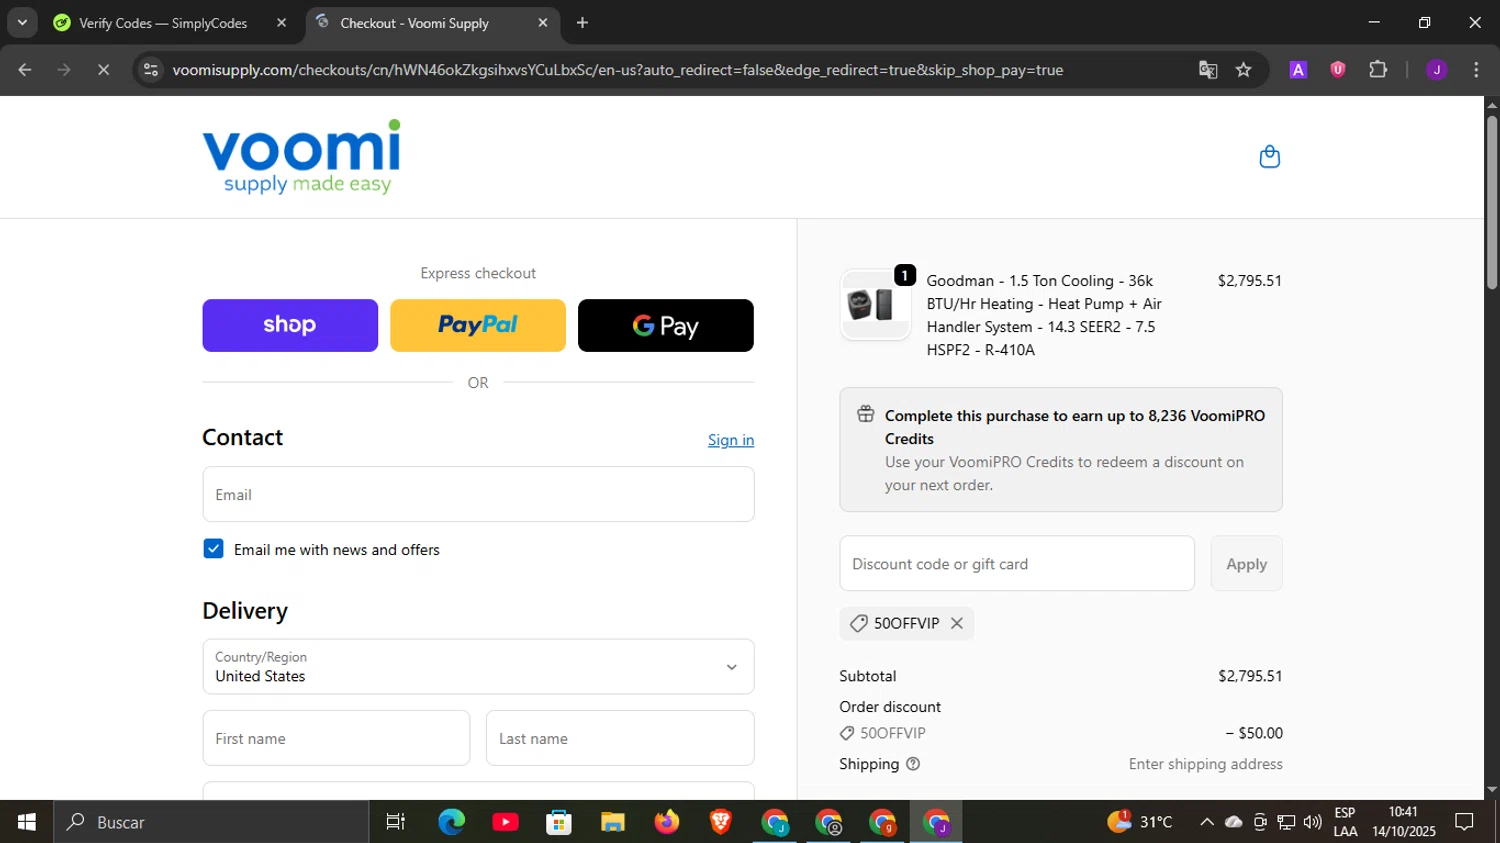The height and width of the screenshot is (843, 1500).
Task: Focus the First name field
Action: tap(336, 738)
